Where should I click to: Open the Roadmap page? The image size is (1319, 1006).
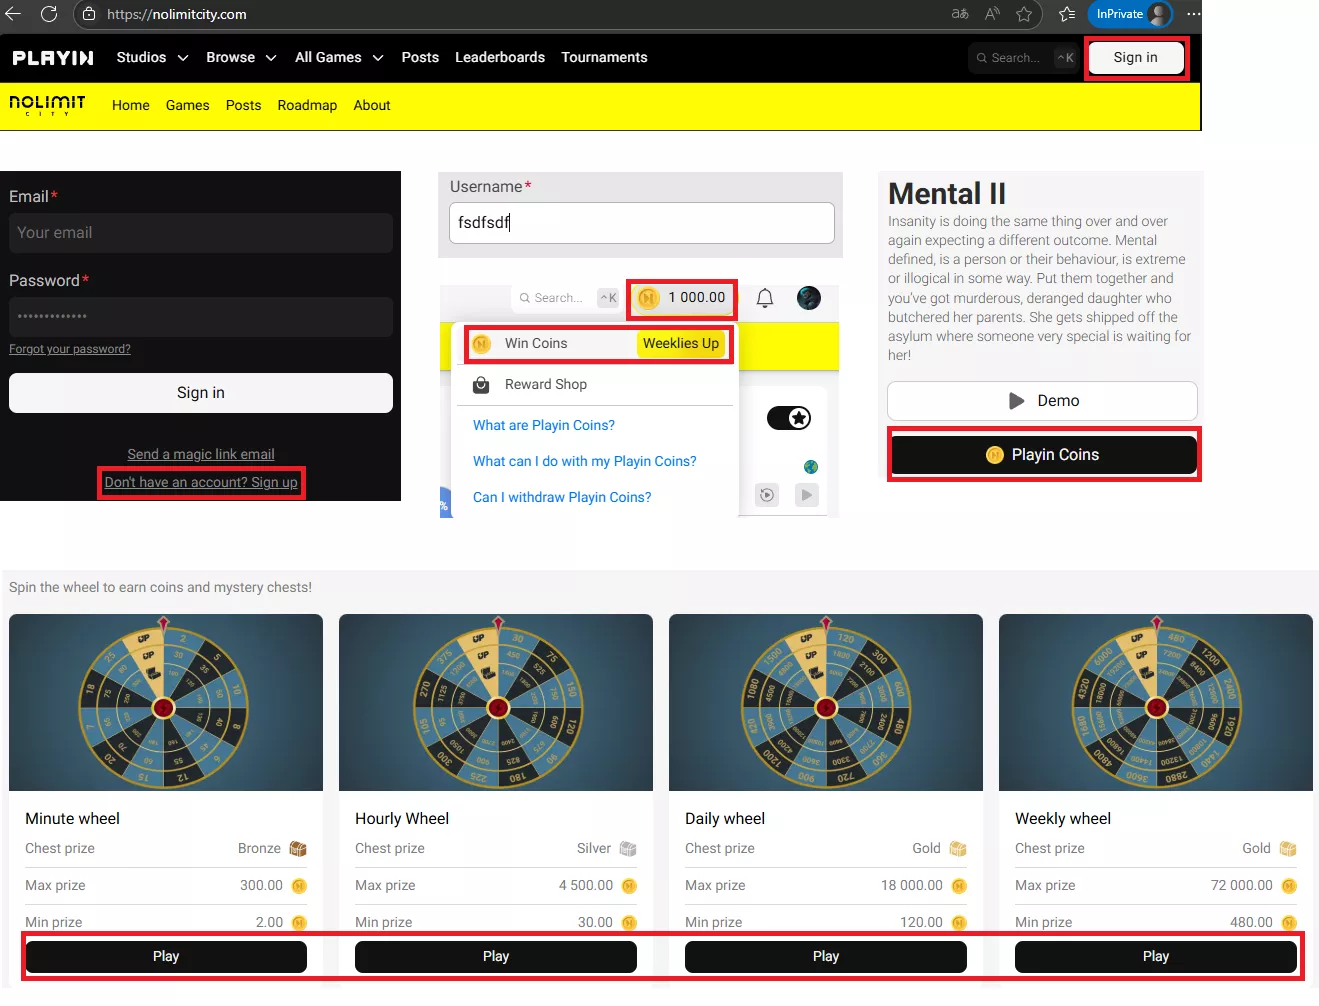307,106
